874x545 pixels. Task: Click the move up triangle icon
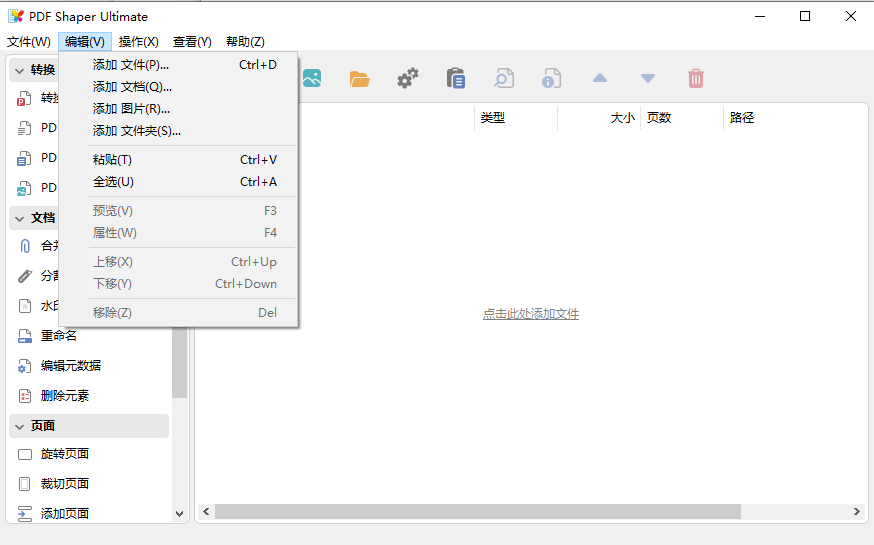600,78
